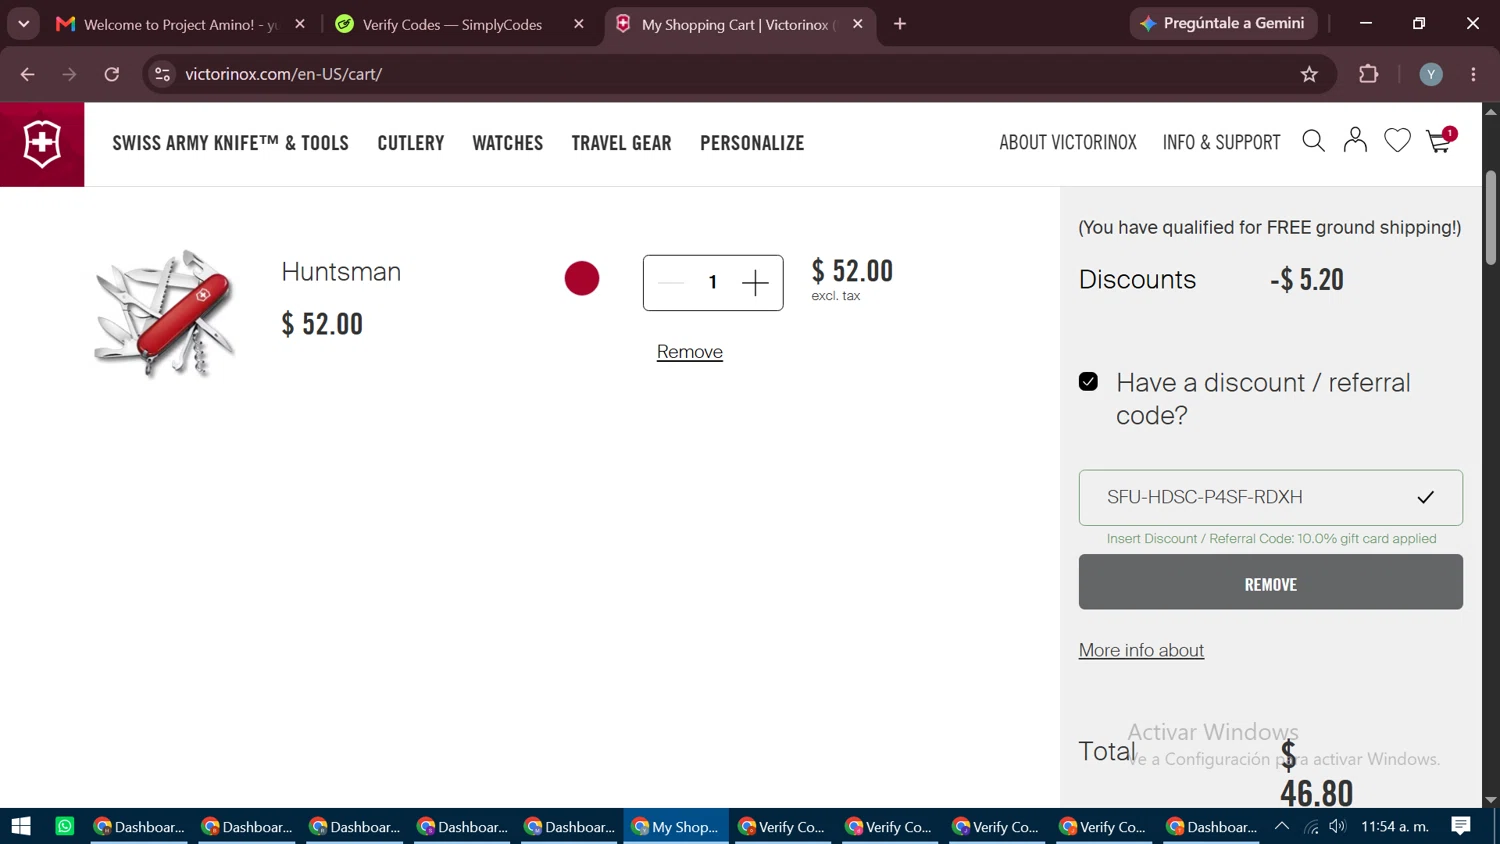
Task: Decrease Huntsman quantity with minus button
Action: click(x=671, y=283)
